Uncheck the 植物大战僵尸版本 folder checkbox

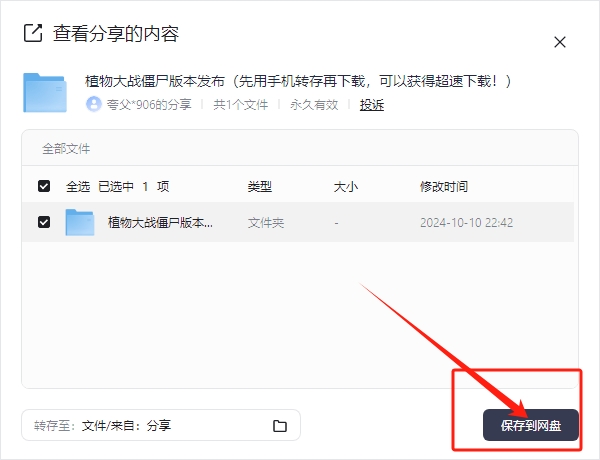44,222
